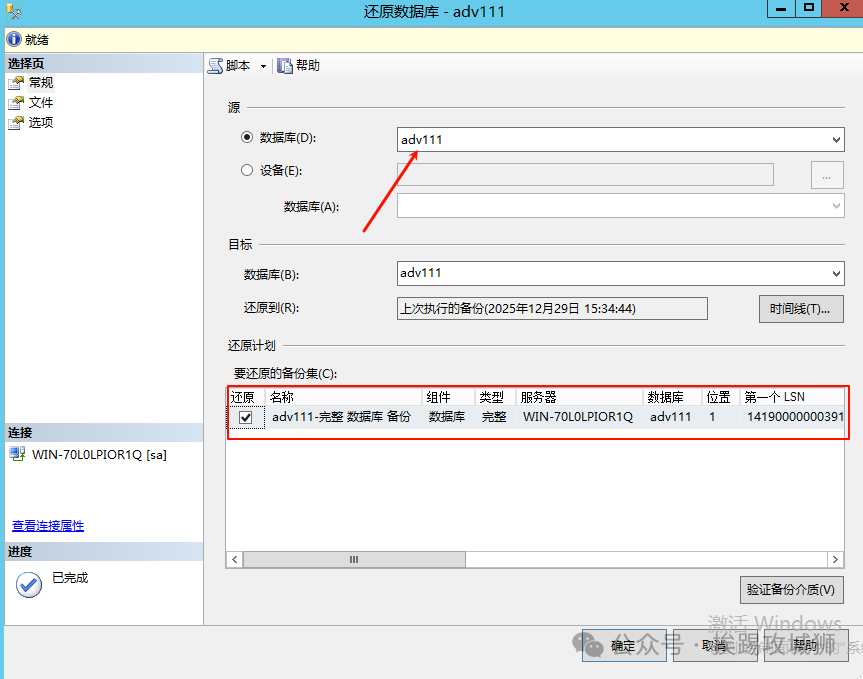Open the 查看连接属性 link

click(x=48, y=526)
